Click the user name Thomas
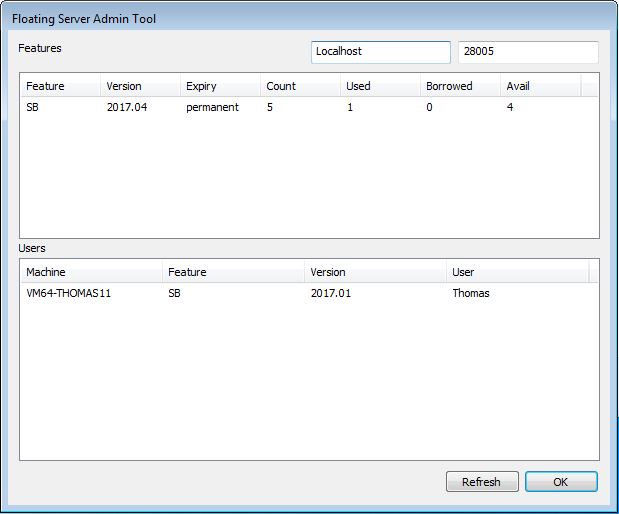Screen dimensions: 619x514 [x=471, y=294]
